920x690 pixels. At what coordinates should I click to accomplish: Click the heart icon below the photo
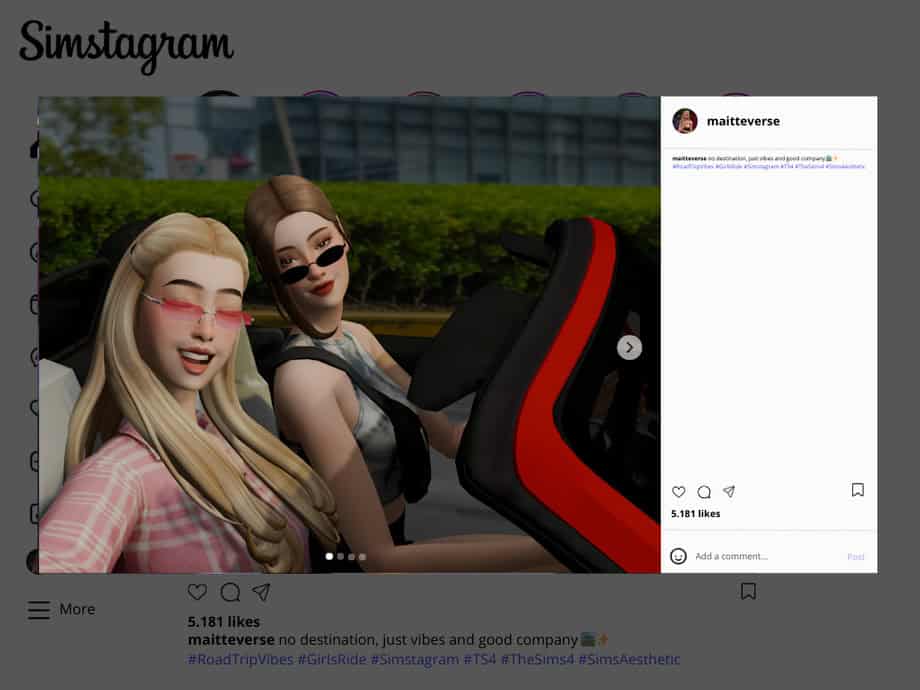coord(198,592)
